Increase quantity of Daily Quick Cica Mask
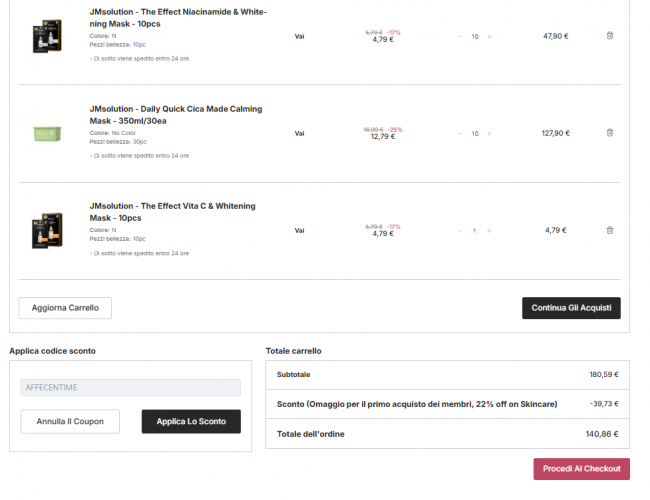This screenshot has height=500, width=650. pyautogui.click(x=489, y=133)
